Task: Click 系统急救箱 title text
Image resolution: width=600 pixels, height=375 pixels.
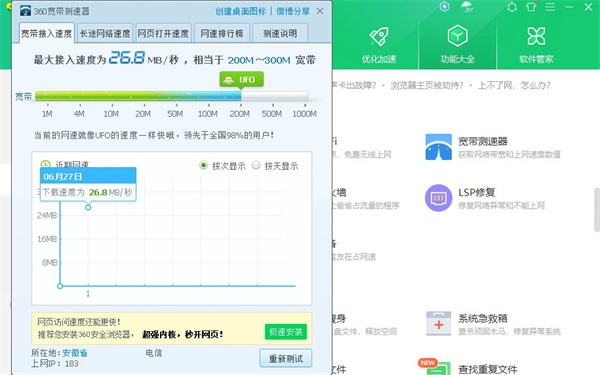Action: 483,318
